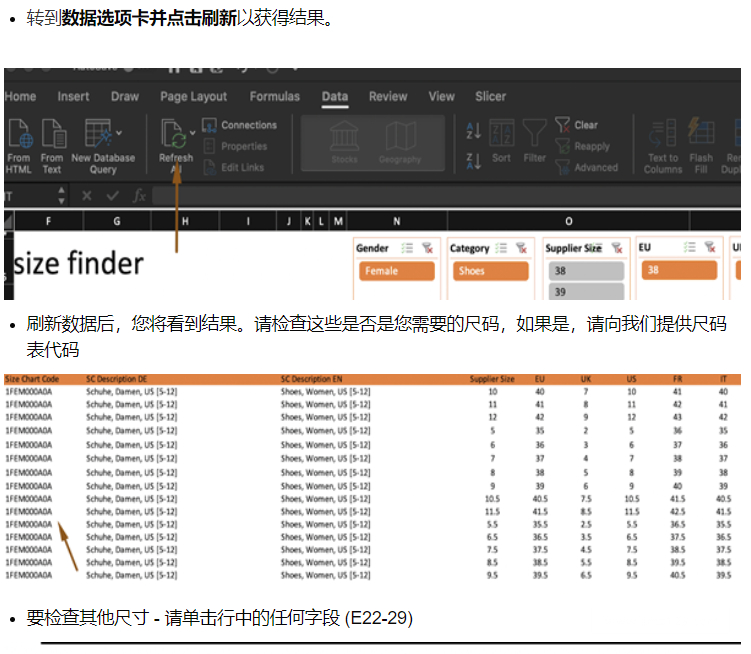The image size is (751, 654).
Task: Click the Filter funnel icon
Action: [535, 134]
